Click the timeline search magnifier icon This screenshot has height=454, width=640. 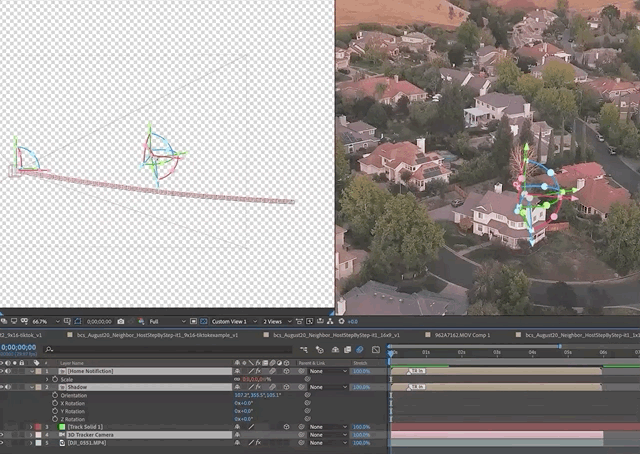(49, 349)
